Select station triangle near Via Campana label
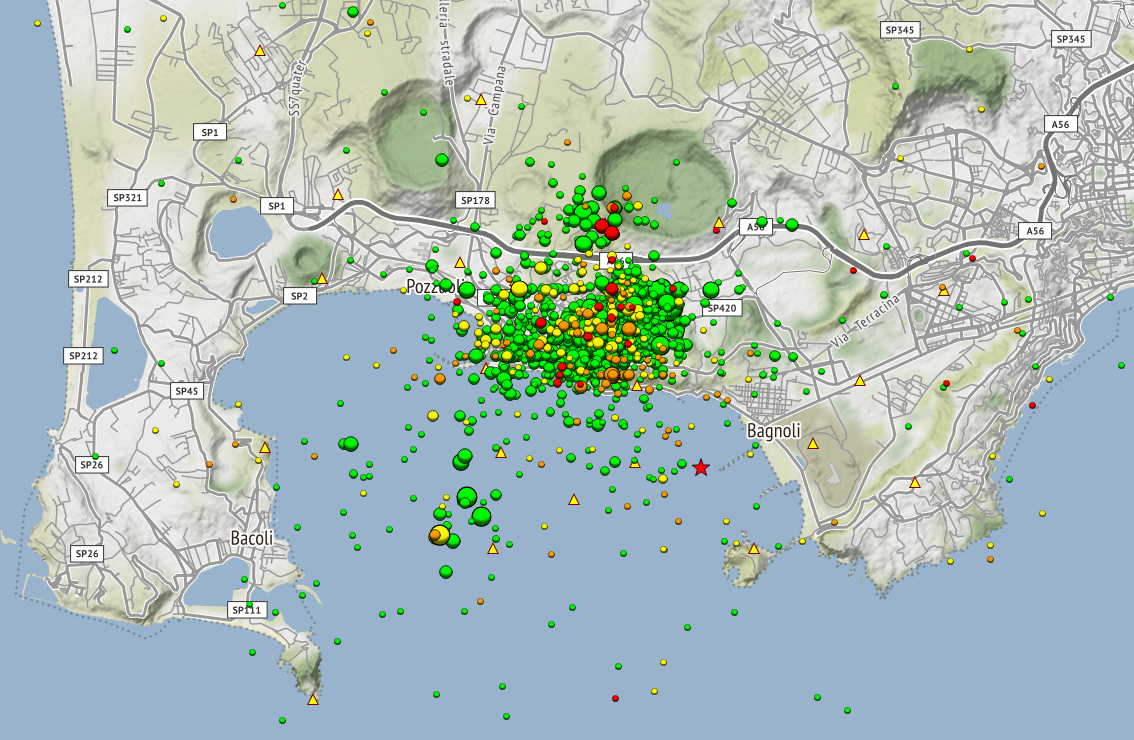The height and width of the screenshot is (740, 1134). tap(481, 99)
